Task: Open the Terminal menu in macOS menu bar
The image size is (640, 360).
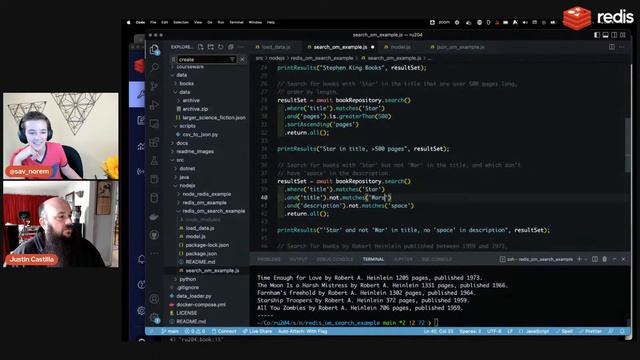Action: click(x=236, y=22)
